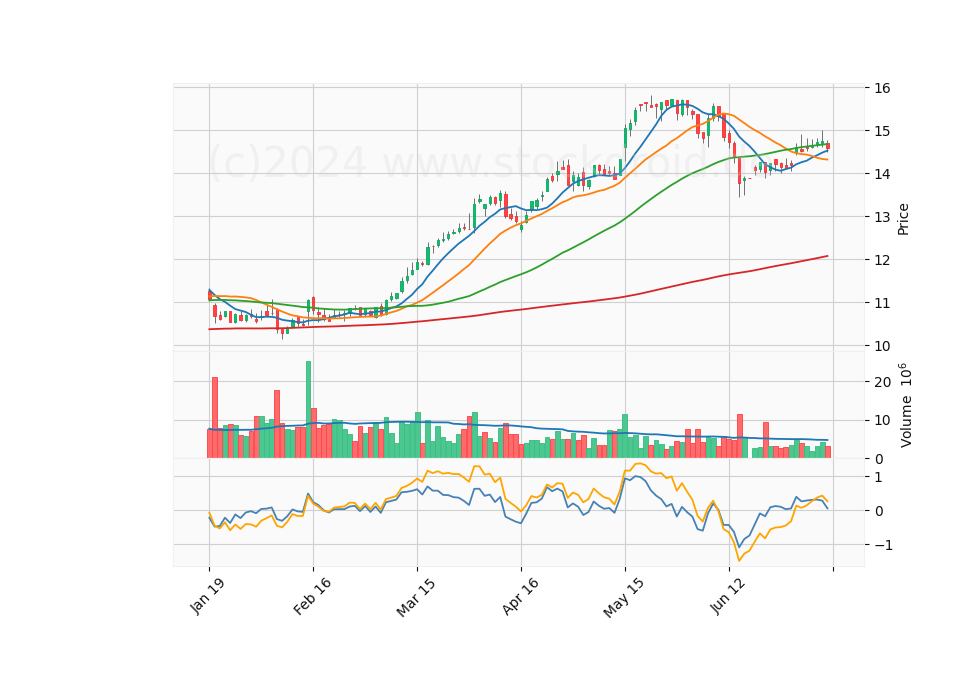The width and height of the screenshot is (960, 690).
Task: Click the tallest green volume bar
Action: click(x=309, y=410)
